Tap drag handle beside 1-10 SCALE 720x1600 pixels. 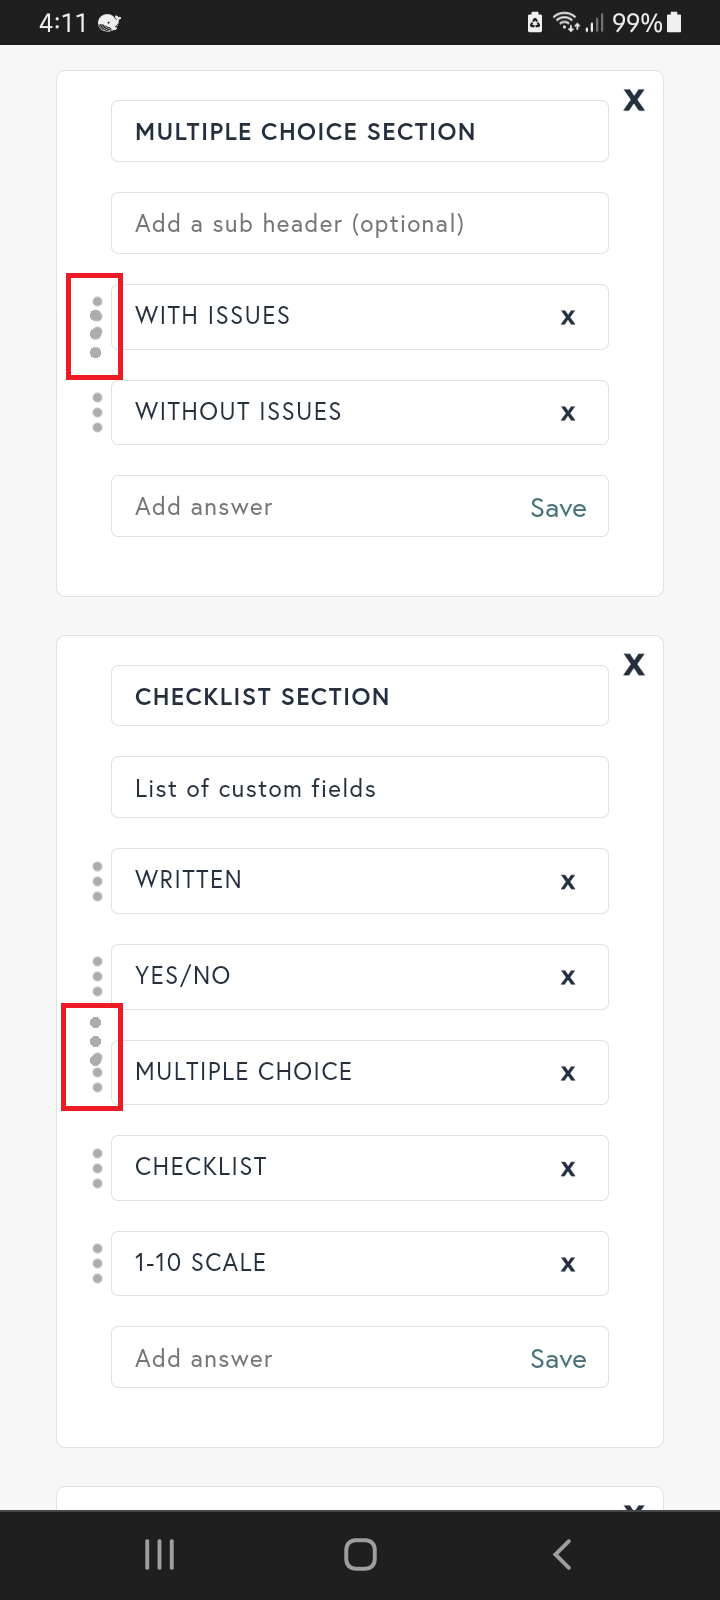(97, 1263)
